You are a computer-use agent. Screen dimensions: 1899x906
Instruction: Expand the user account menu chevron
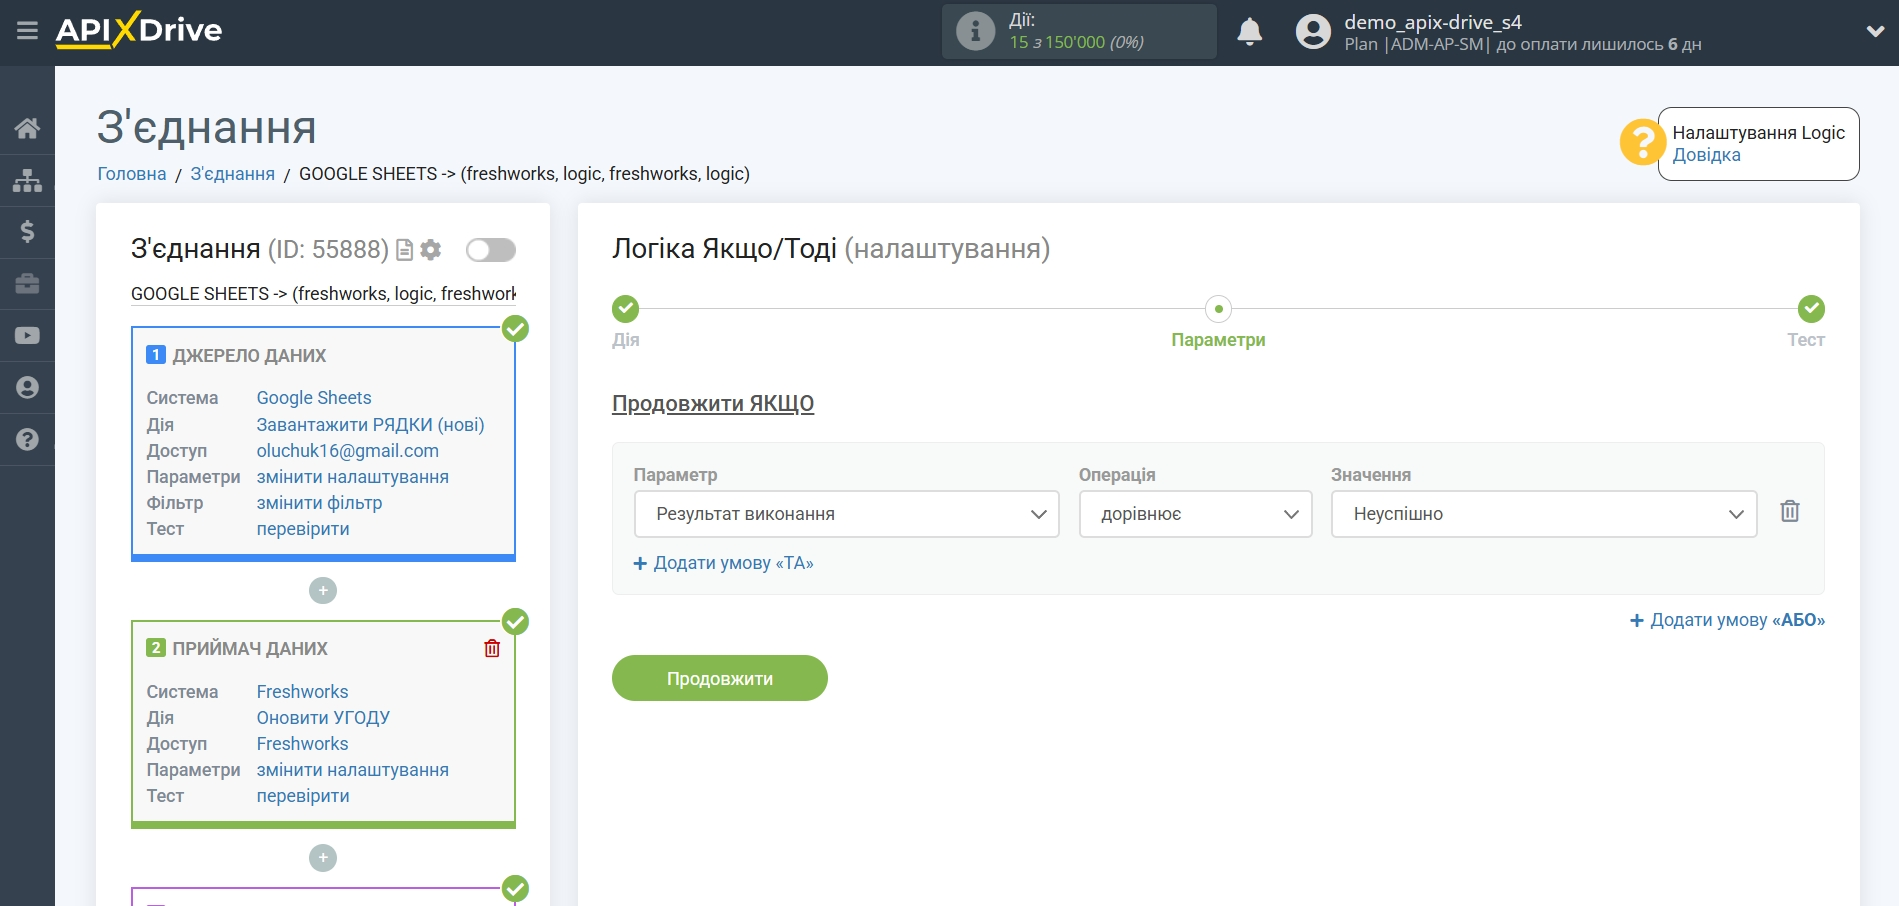tap(1875, 32)
